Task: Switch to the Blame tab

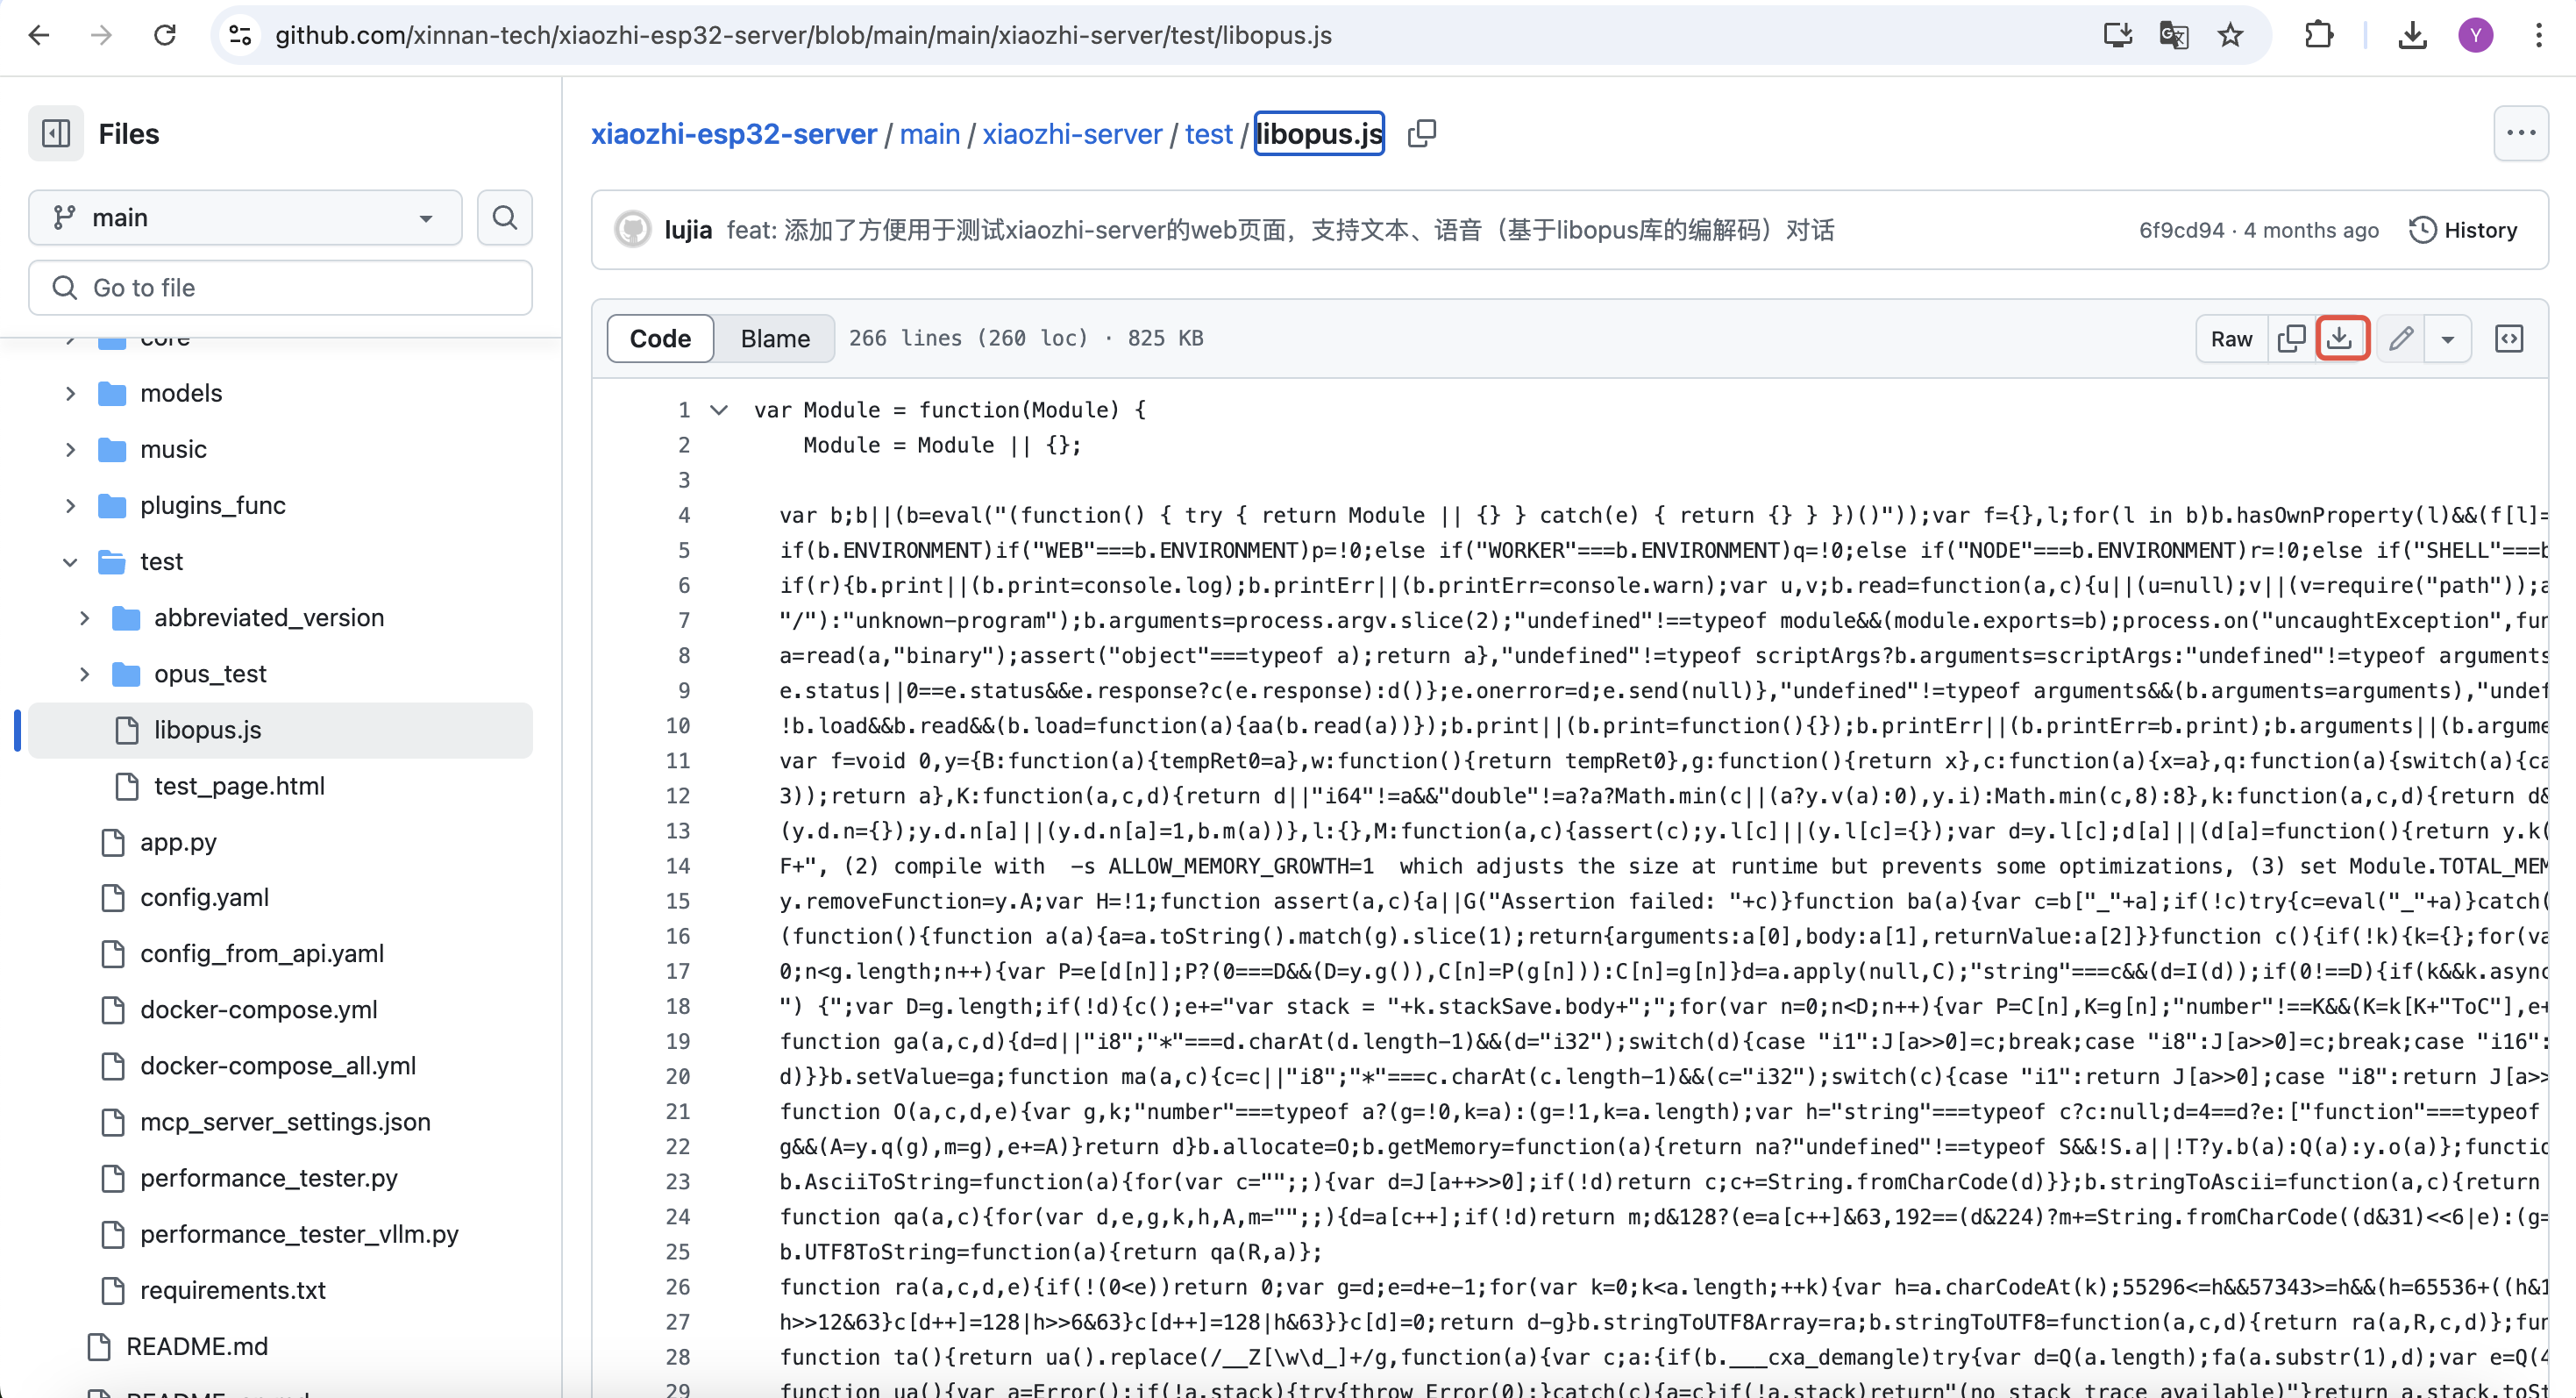Action: (x=774, y=338)
